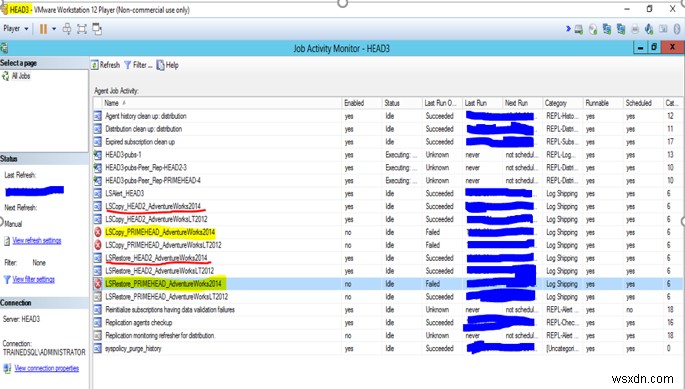Click executing-job icon of HEAD3-pubs-1
Image resolution: width=685 pixels, height=389 pixels.
coord(98,155)
